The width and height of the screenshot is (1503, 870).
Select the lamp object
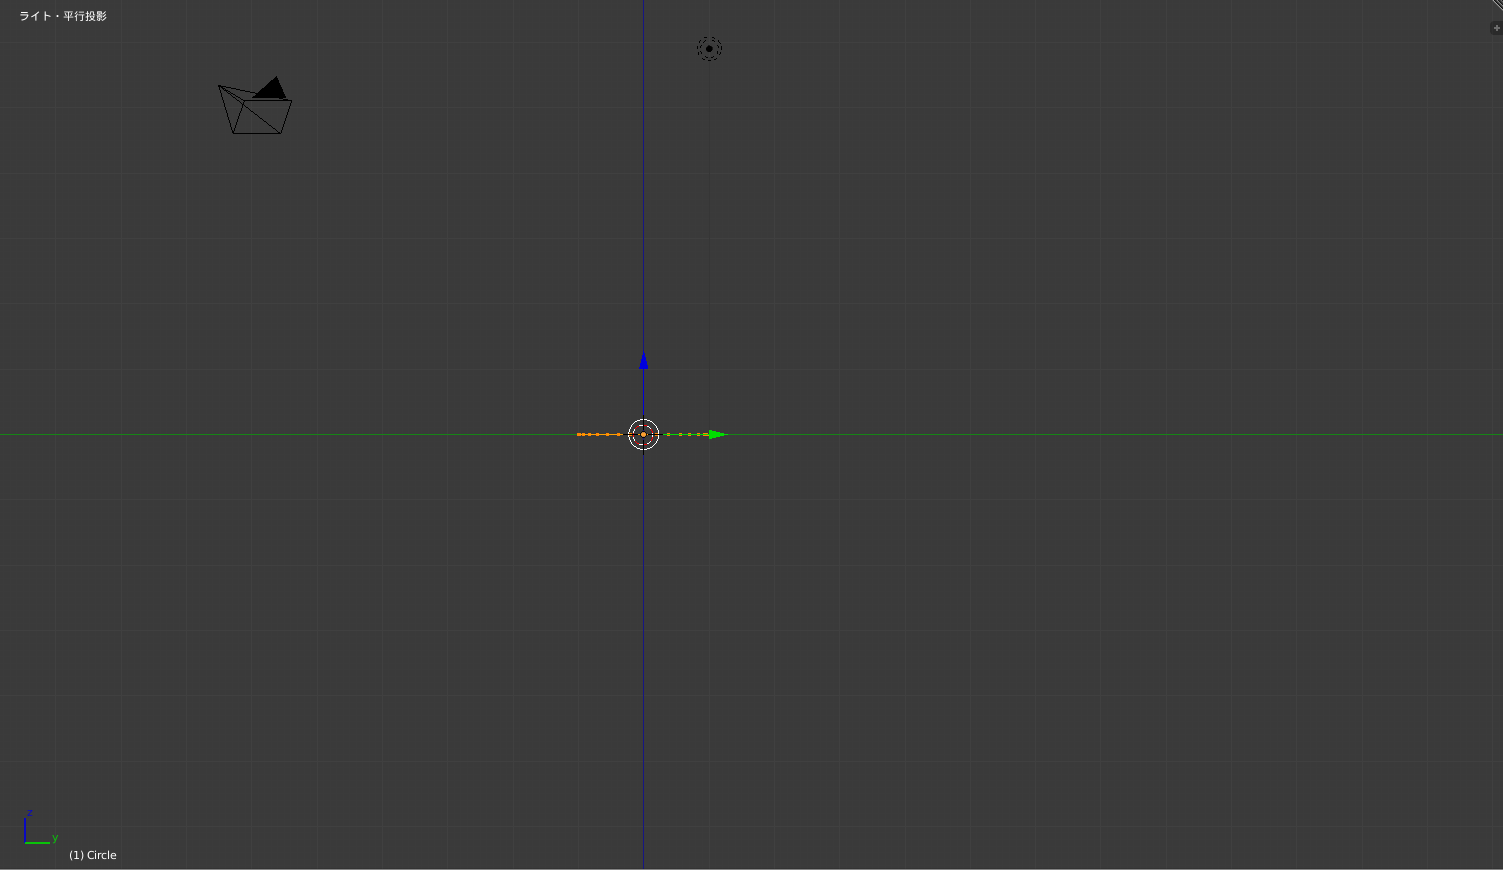pyautogui.click(x=709, y=48)
